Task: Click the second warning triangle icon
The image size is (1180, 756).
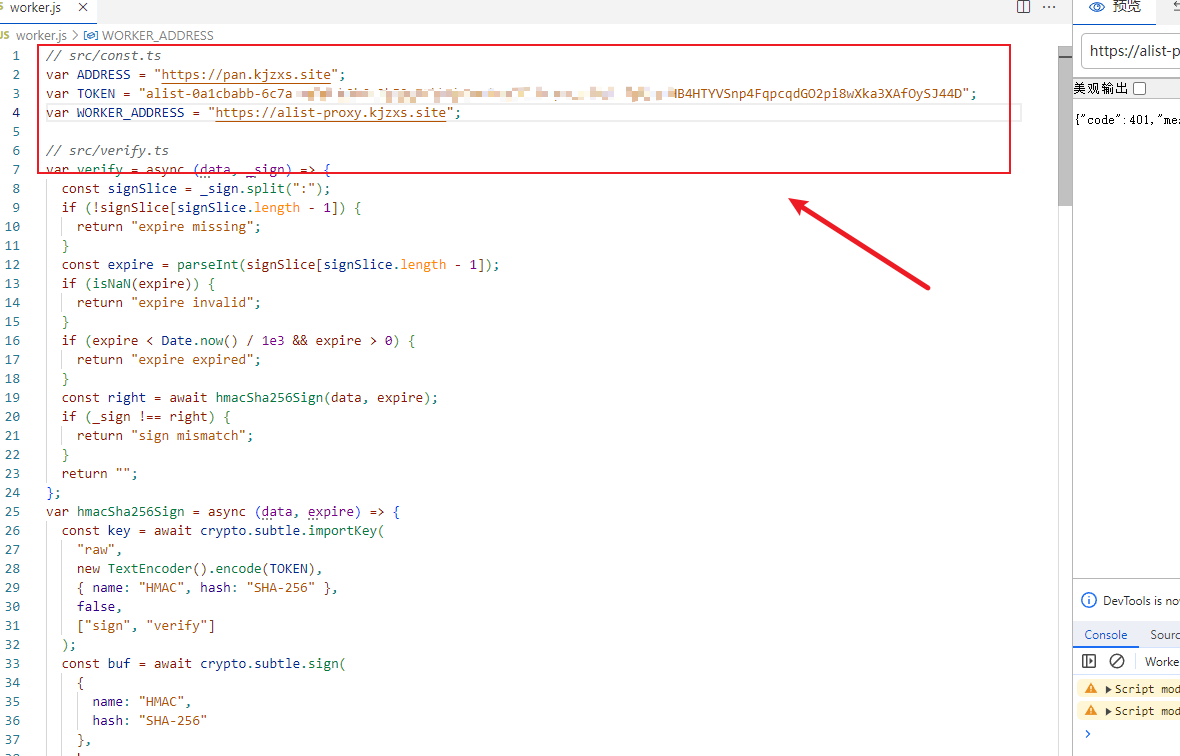Action: pos(1091,711)
